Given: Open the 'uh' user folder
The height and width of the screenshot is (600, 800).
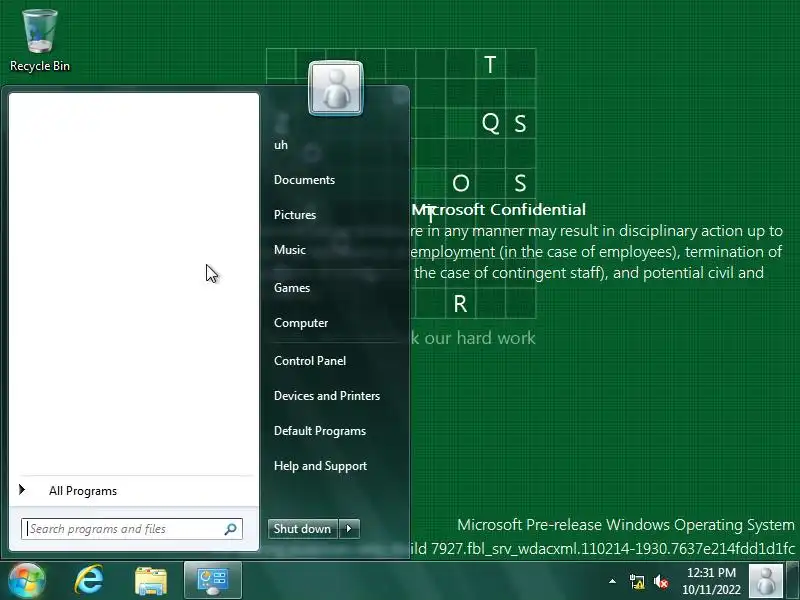Looking at the screenshot, I should click(281, 145).
